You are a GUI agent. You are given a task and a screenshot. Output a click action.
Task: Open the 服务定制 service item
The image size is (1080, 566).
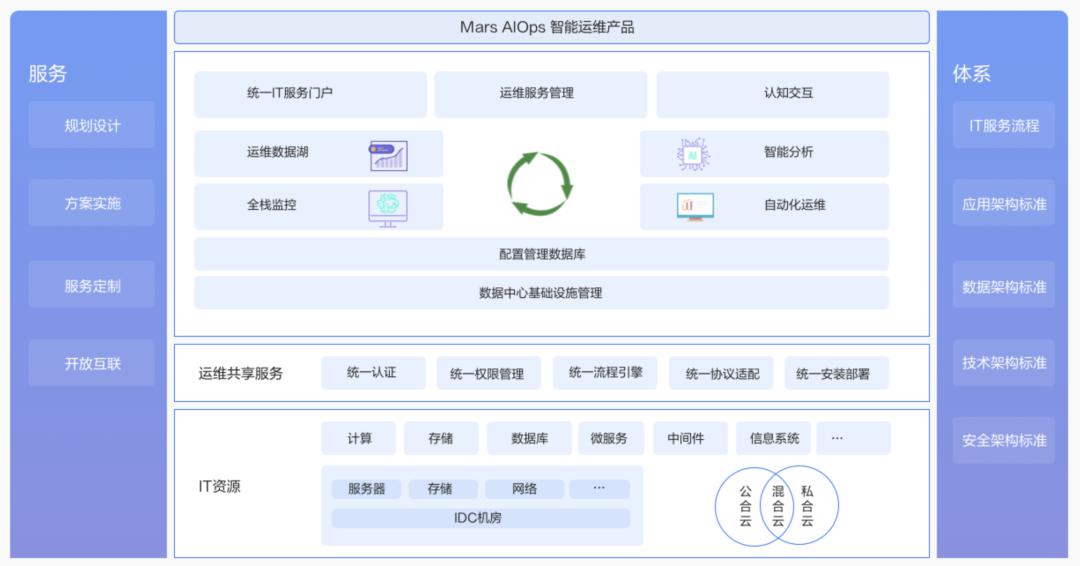click(x=92, y=285)
